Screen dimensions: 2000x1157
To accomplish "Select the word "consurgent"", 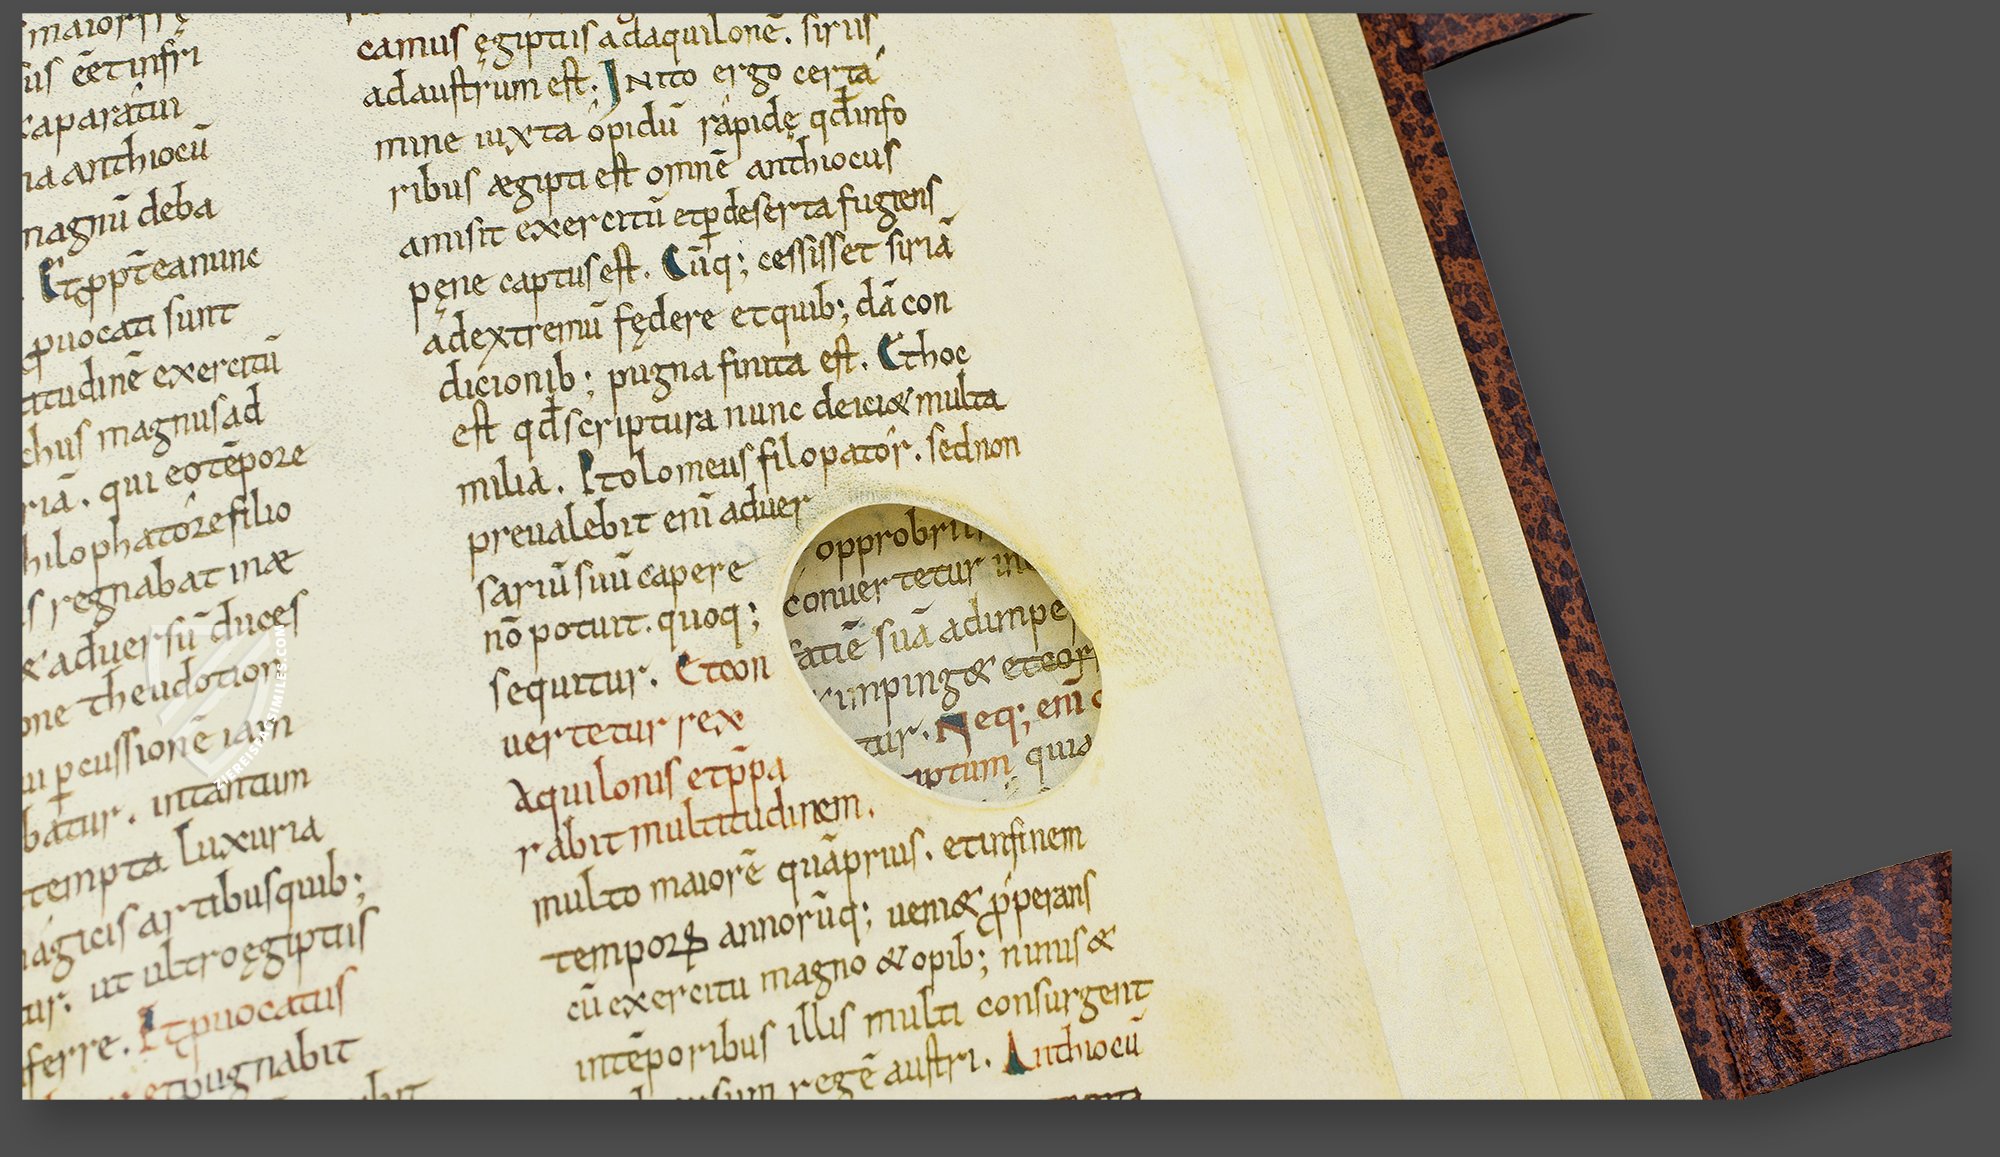I will point(1063,1001).
